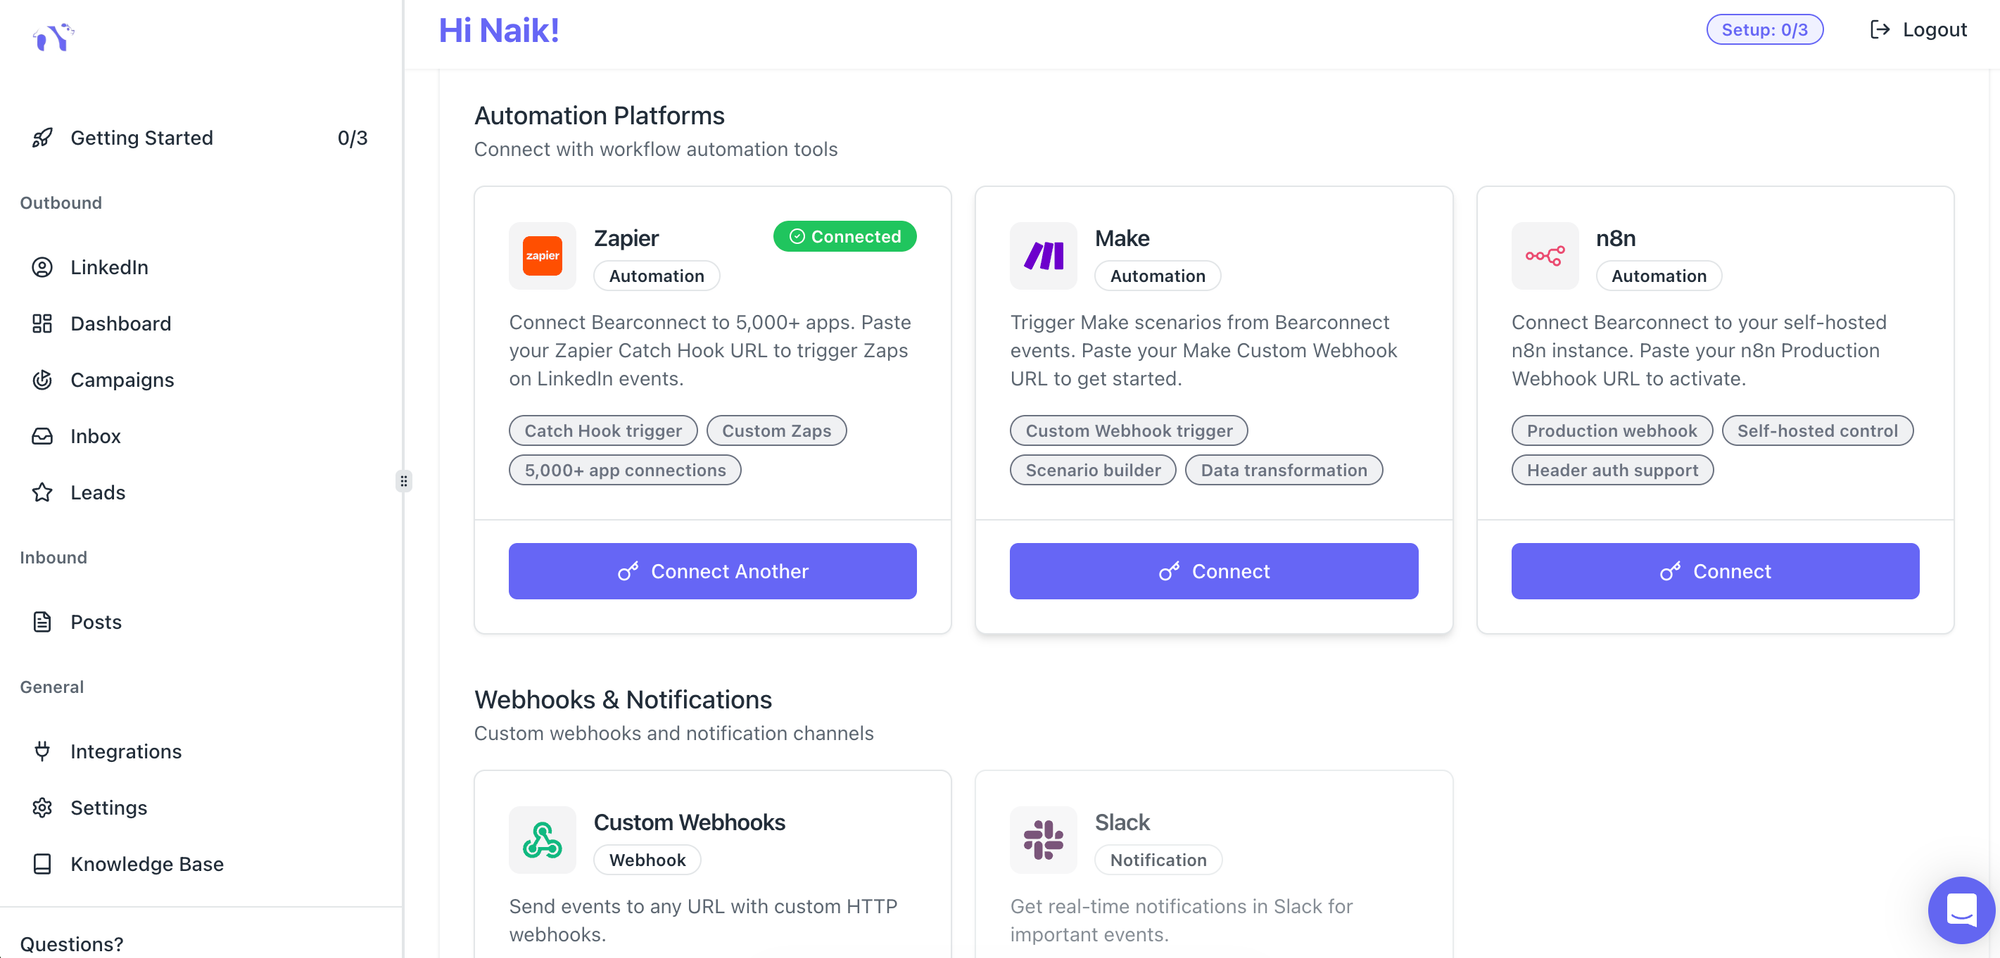Open the Knowledge Base link
The width and height of the screenshot is (2000, 958).
coord(146,864)
